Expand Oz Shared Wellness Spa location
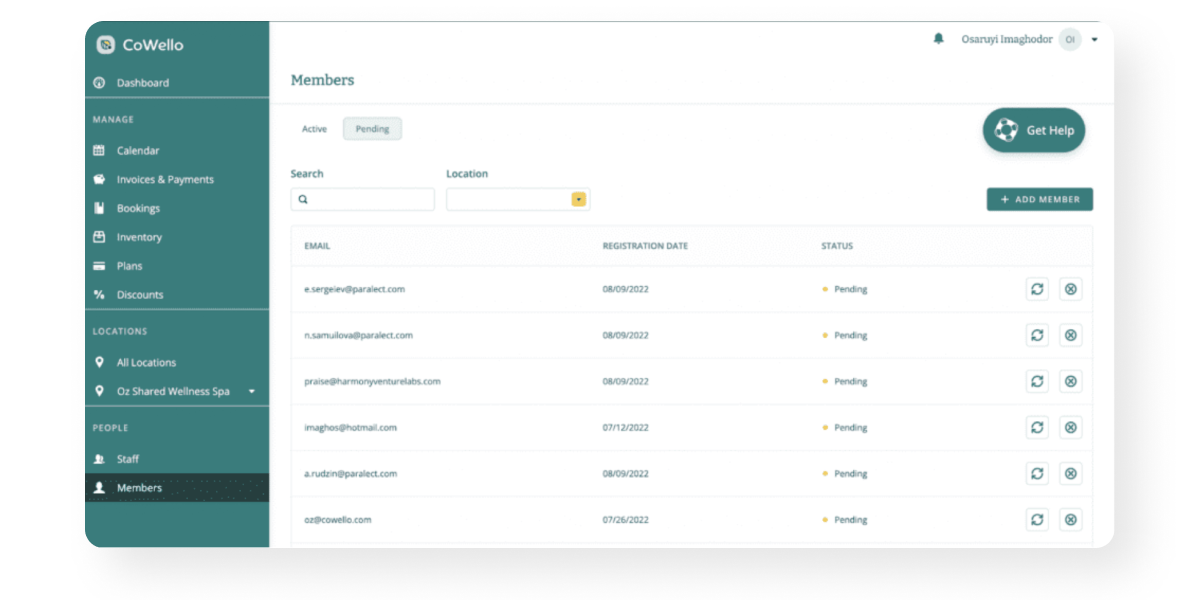The height and width of the screenshot is (600, 1200). [251, 391]
